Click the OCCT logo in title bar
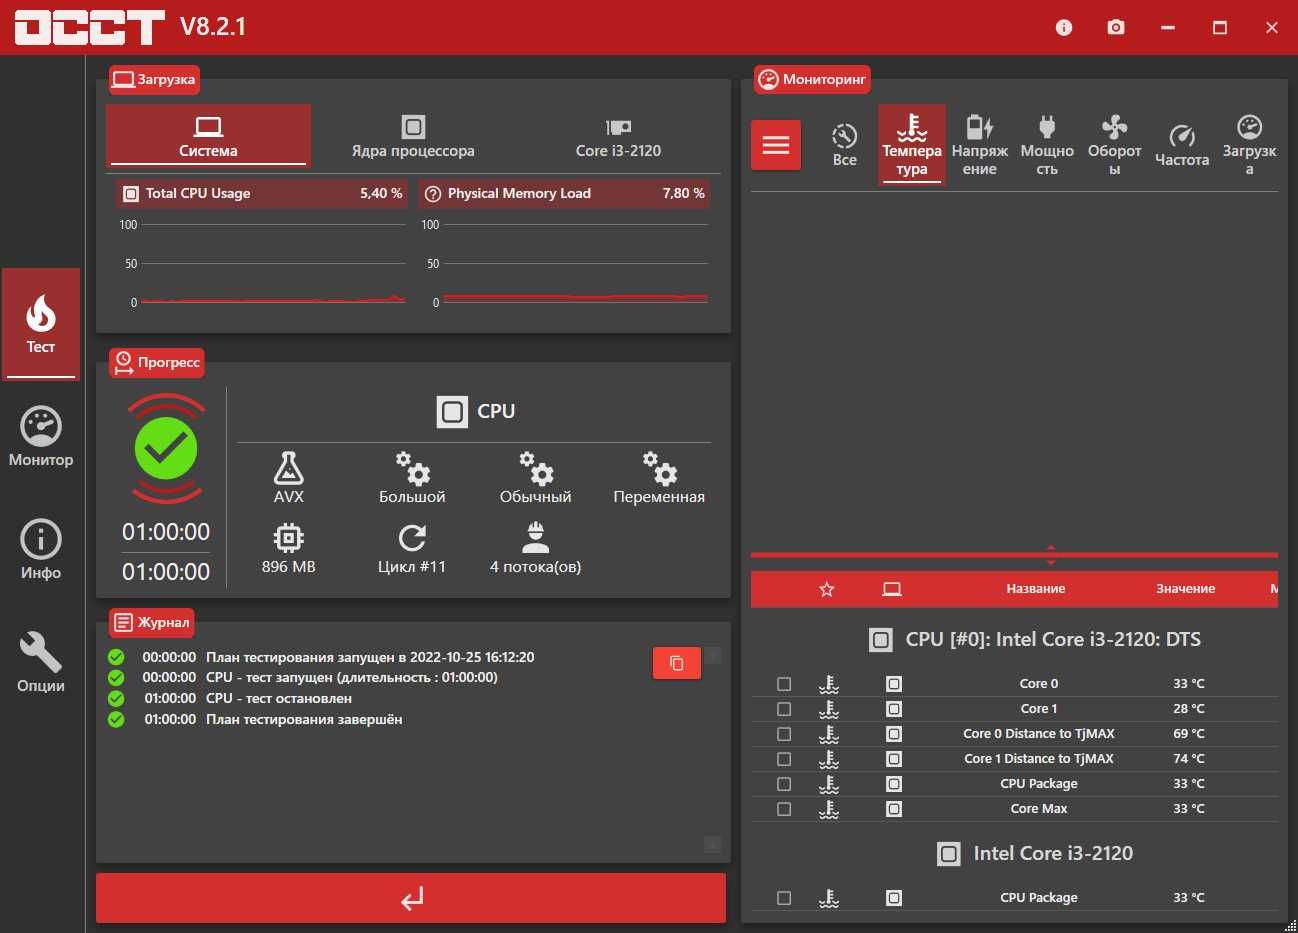Viewport: 1298px width, 933px height. click(x=89, y=27)
